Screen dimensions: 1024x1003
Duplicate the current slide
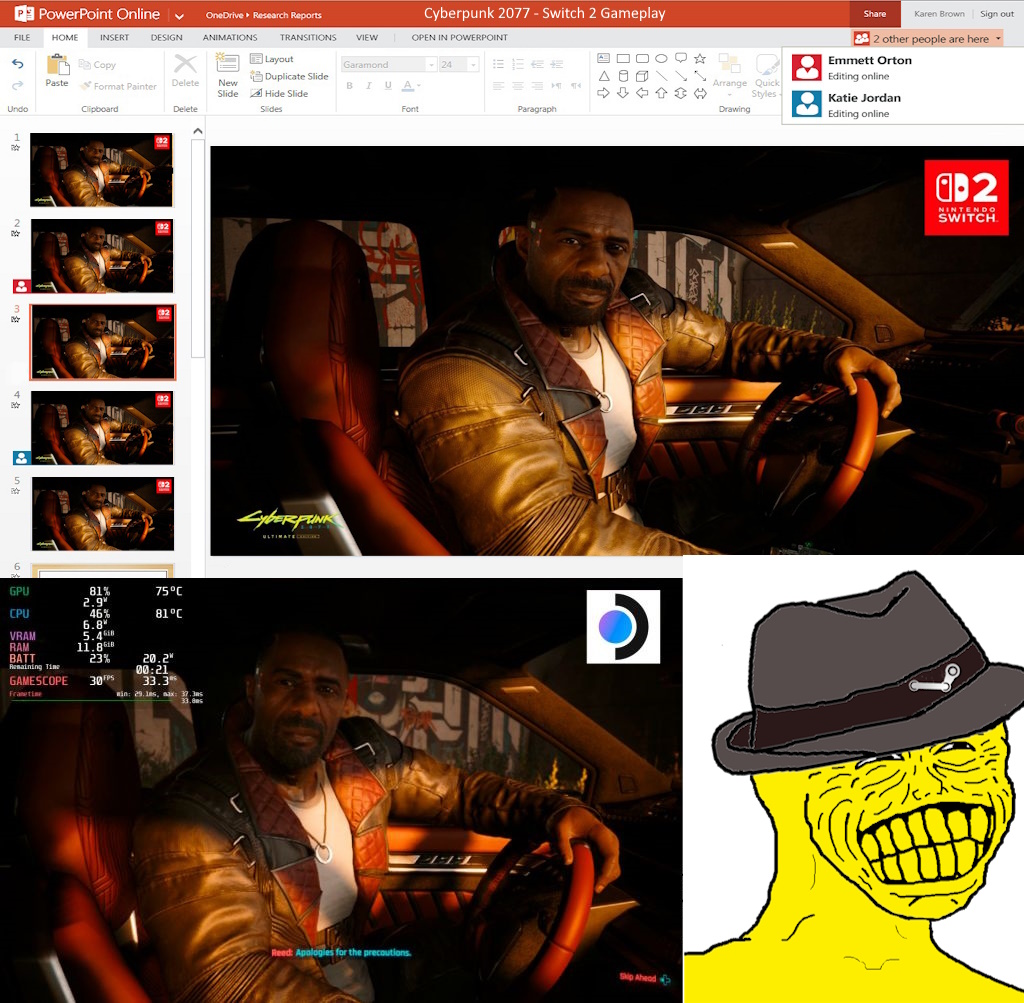pyautogui.click(x=289, y=76)
